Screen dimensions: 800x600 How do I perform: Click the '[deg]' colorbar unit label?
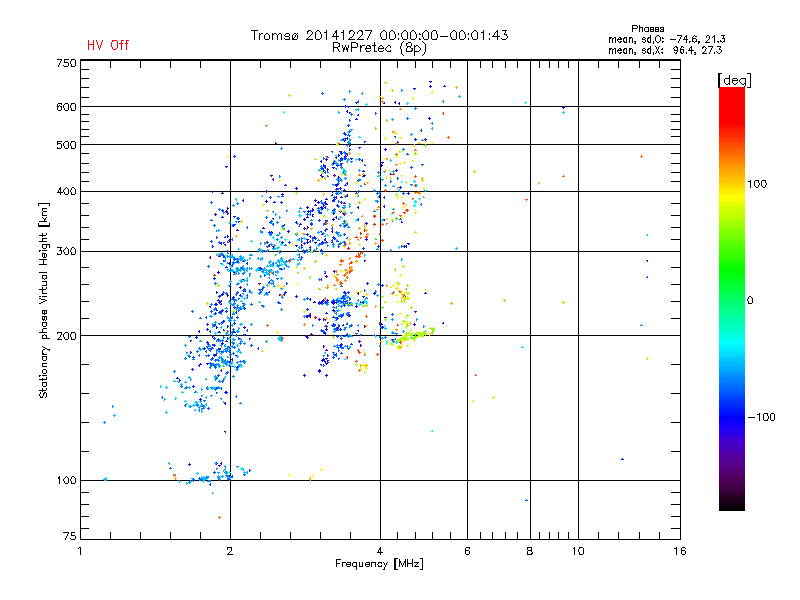pos(734,80)
